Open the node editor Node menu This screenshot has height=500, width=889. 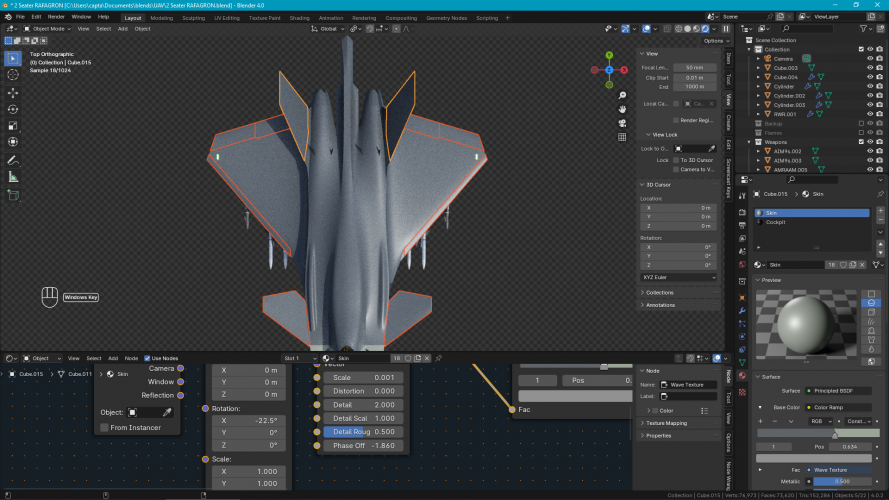click(131, 358)
